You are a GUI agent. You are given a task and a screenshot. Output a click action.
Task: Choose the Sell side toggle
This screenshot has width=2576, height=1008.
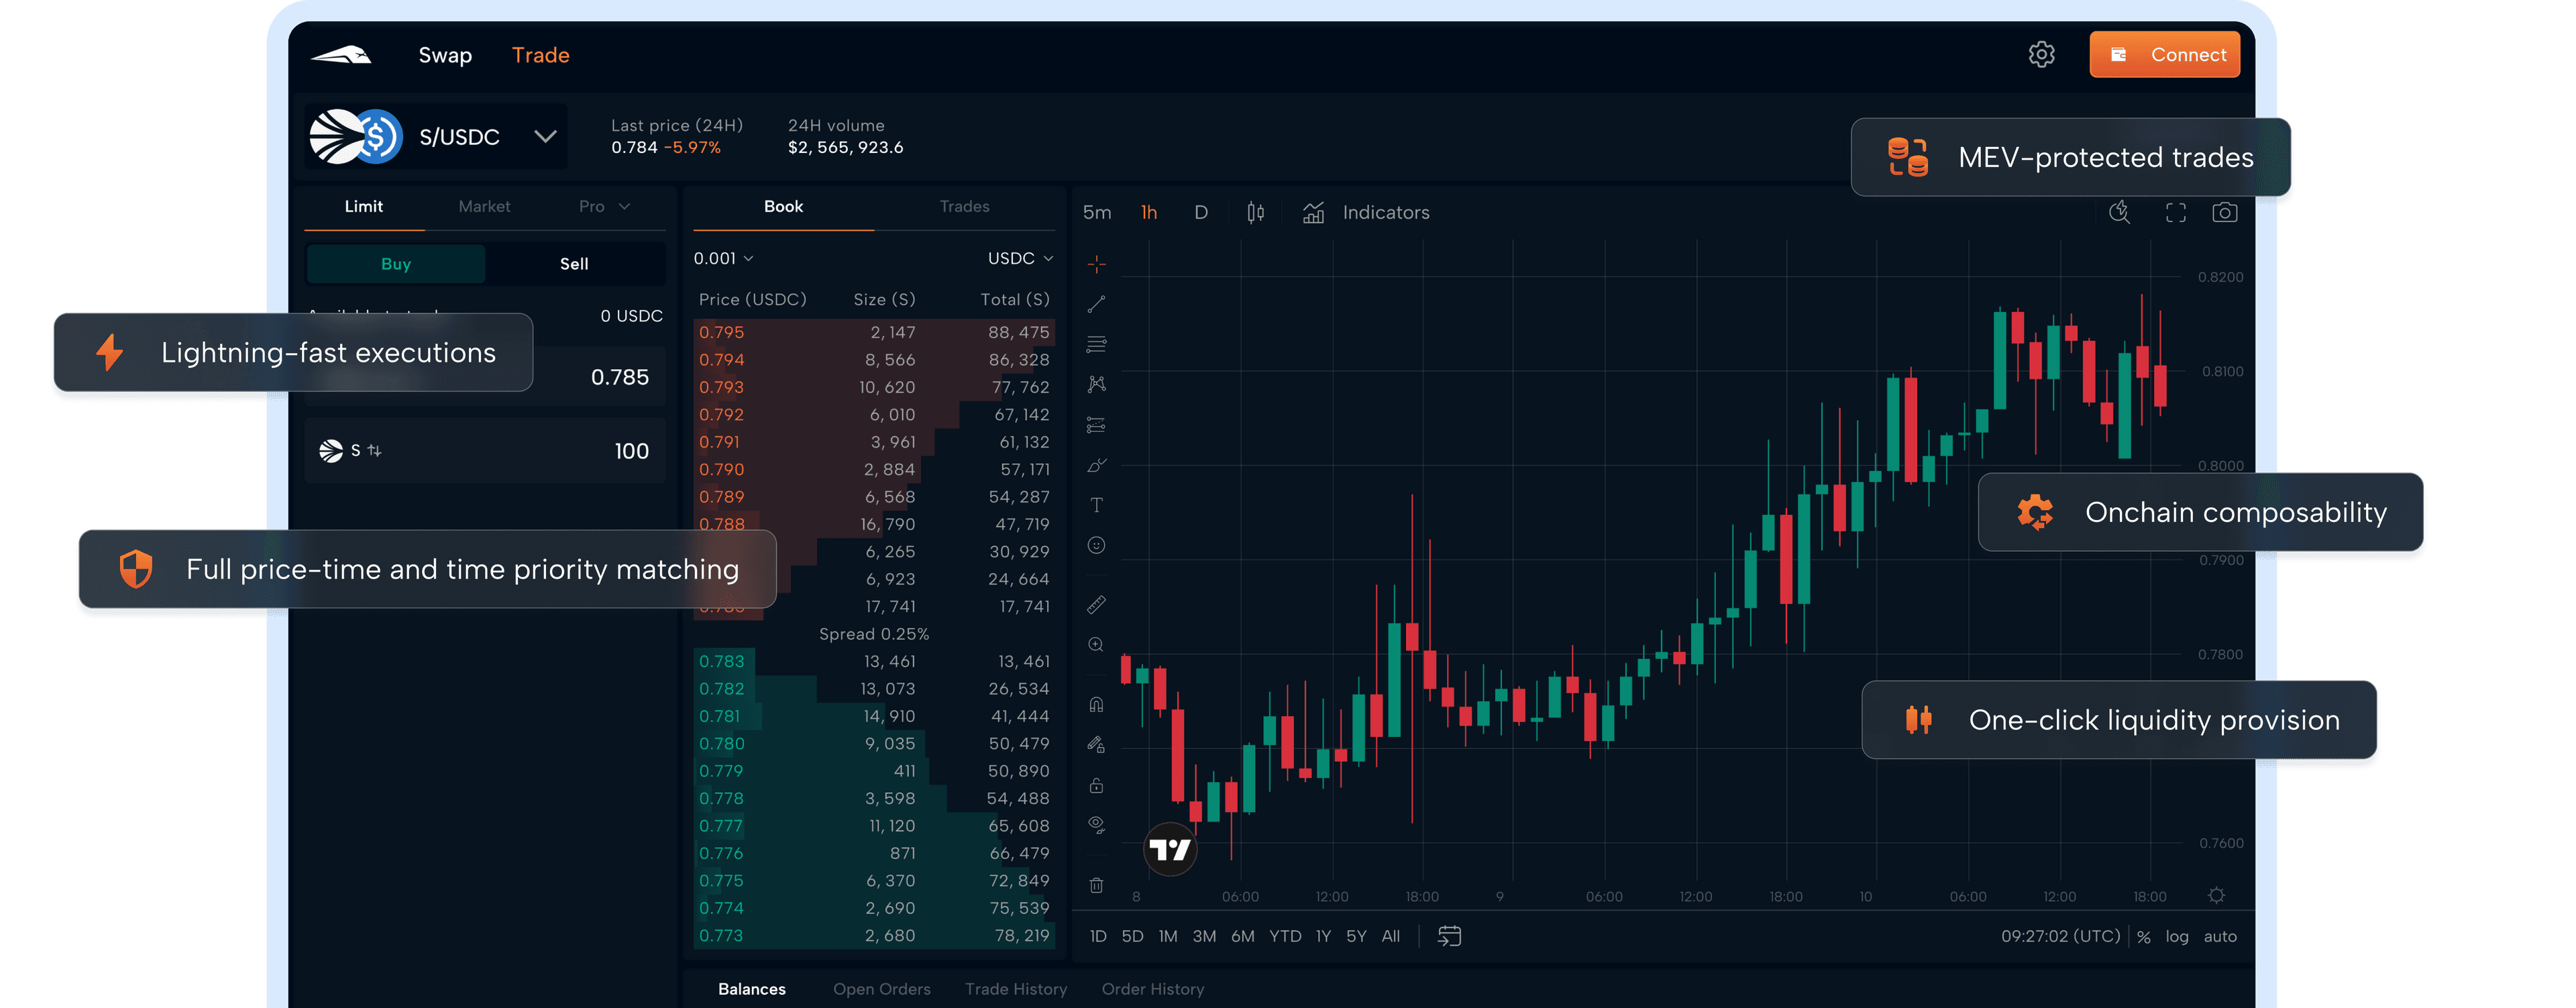(574, 264)
